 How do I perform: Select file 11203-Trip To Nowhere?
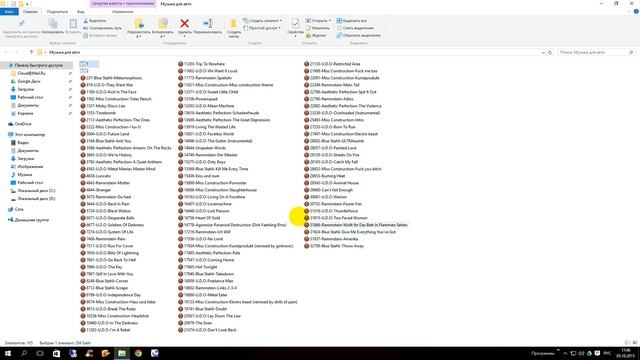(201, 64)
